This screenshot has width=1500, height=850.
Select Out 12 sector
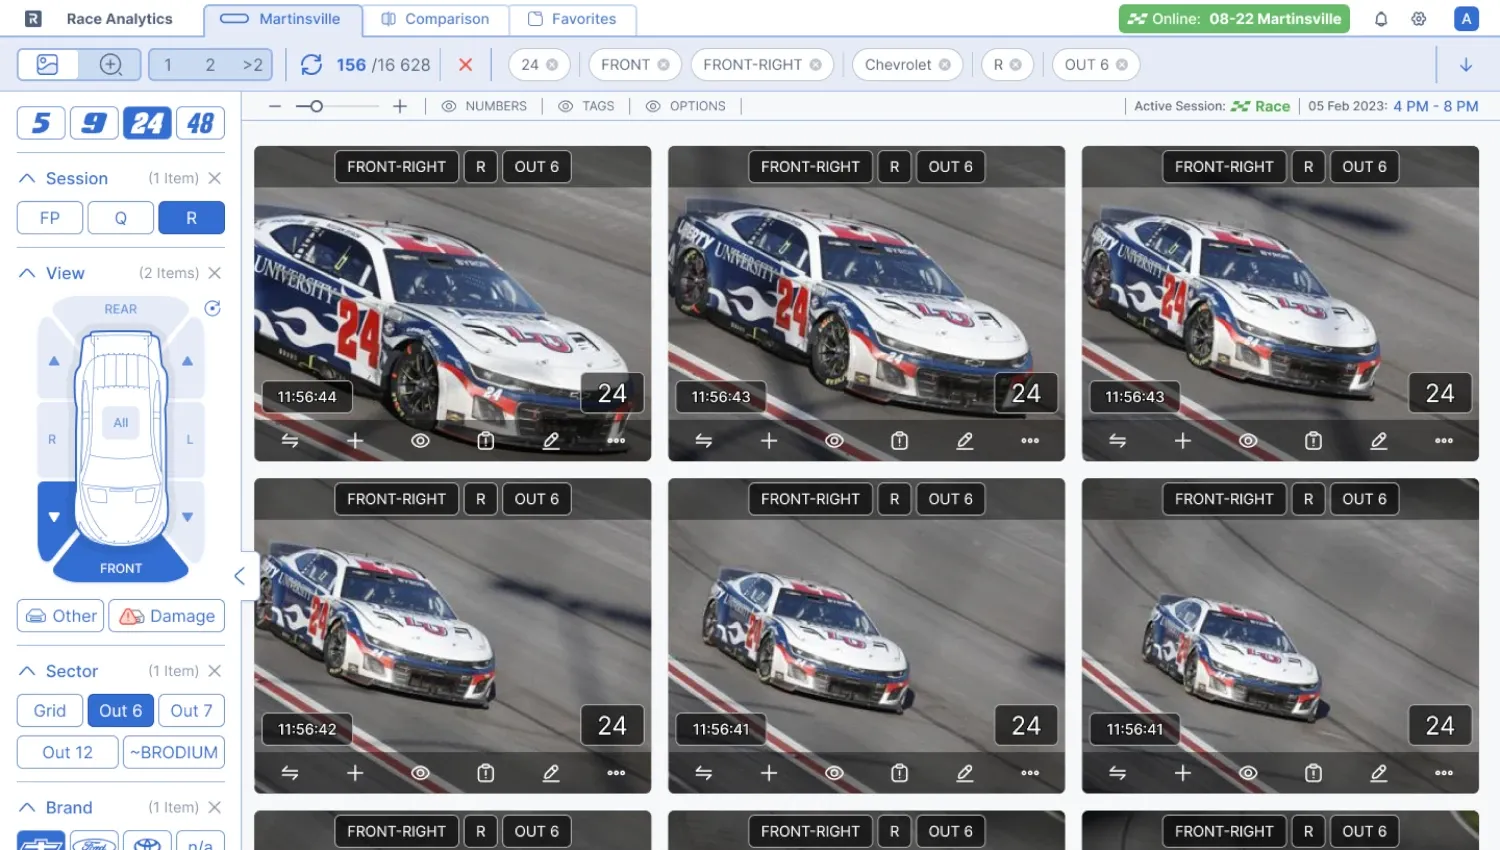pos(67,753)
